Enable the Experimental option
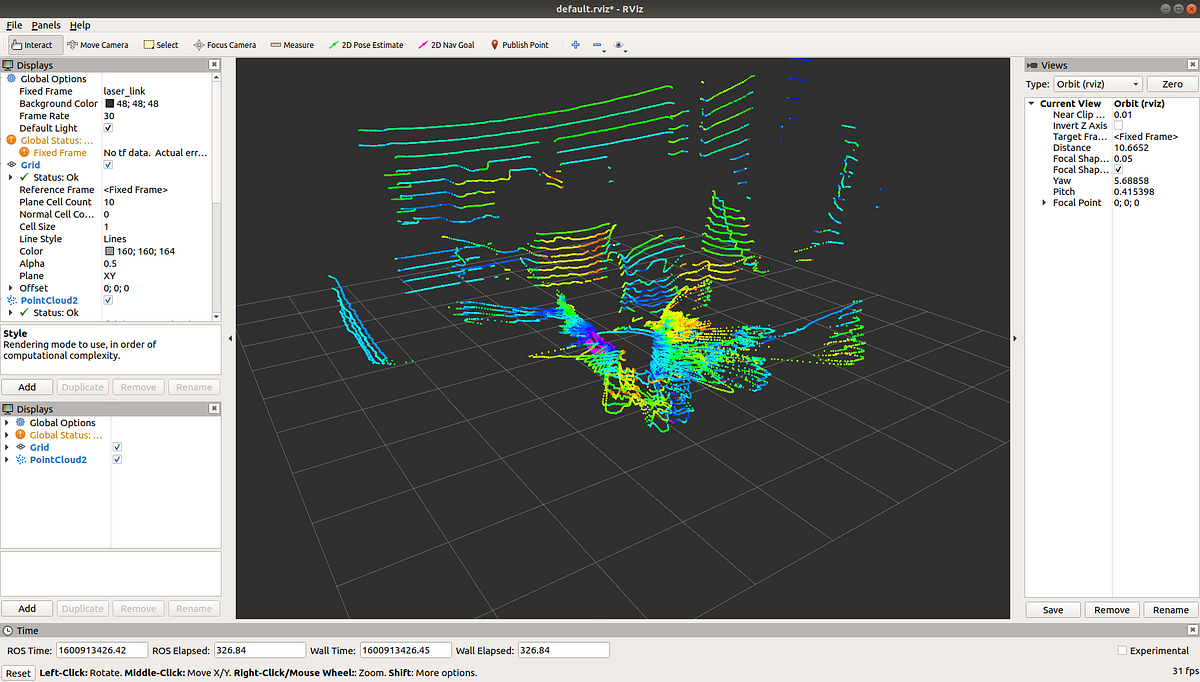Screen dimensions: 1200x682 1122,649
